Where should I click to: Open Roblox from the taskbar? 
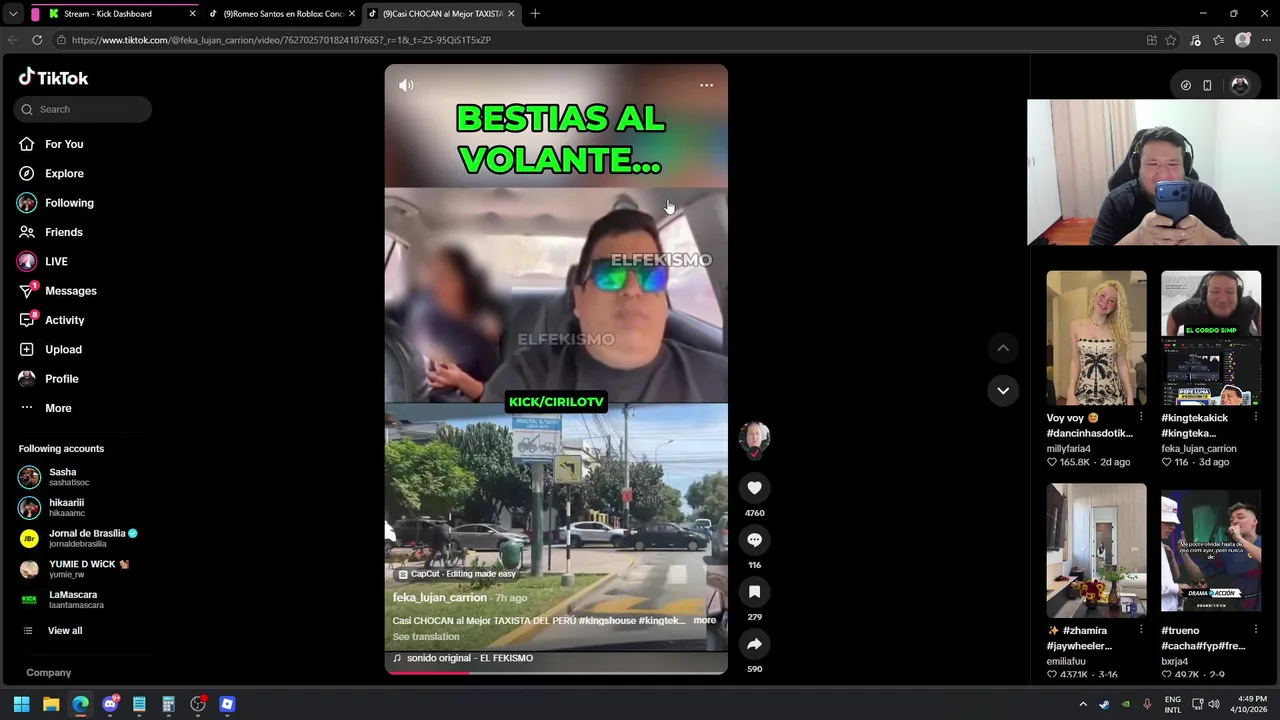[x=227, y=704]
